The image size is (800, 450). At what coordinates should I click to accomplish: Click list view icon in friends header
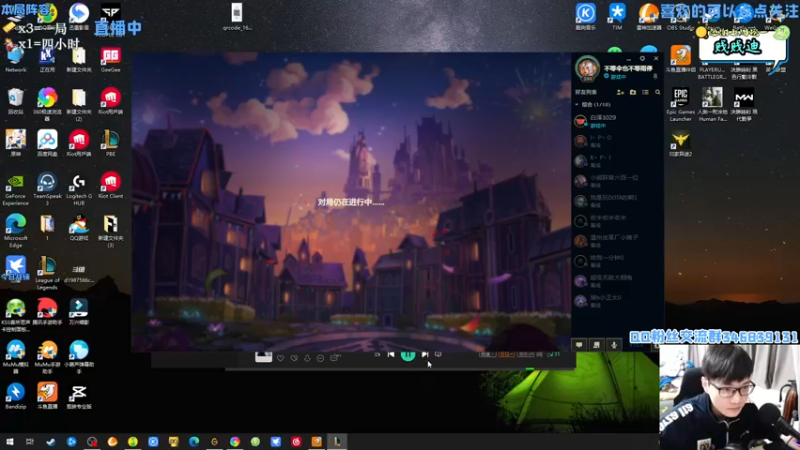click(x=645, y=92)
